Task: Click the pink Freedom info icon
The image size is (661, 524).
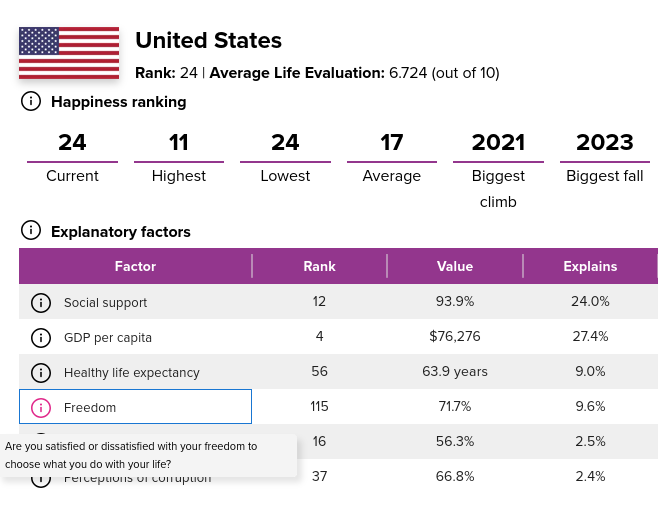Action: (x=41, y=407)
